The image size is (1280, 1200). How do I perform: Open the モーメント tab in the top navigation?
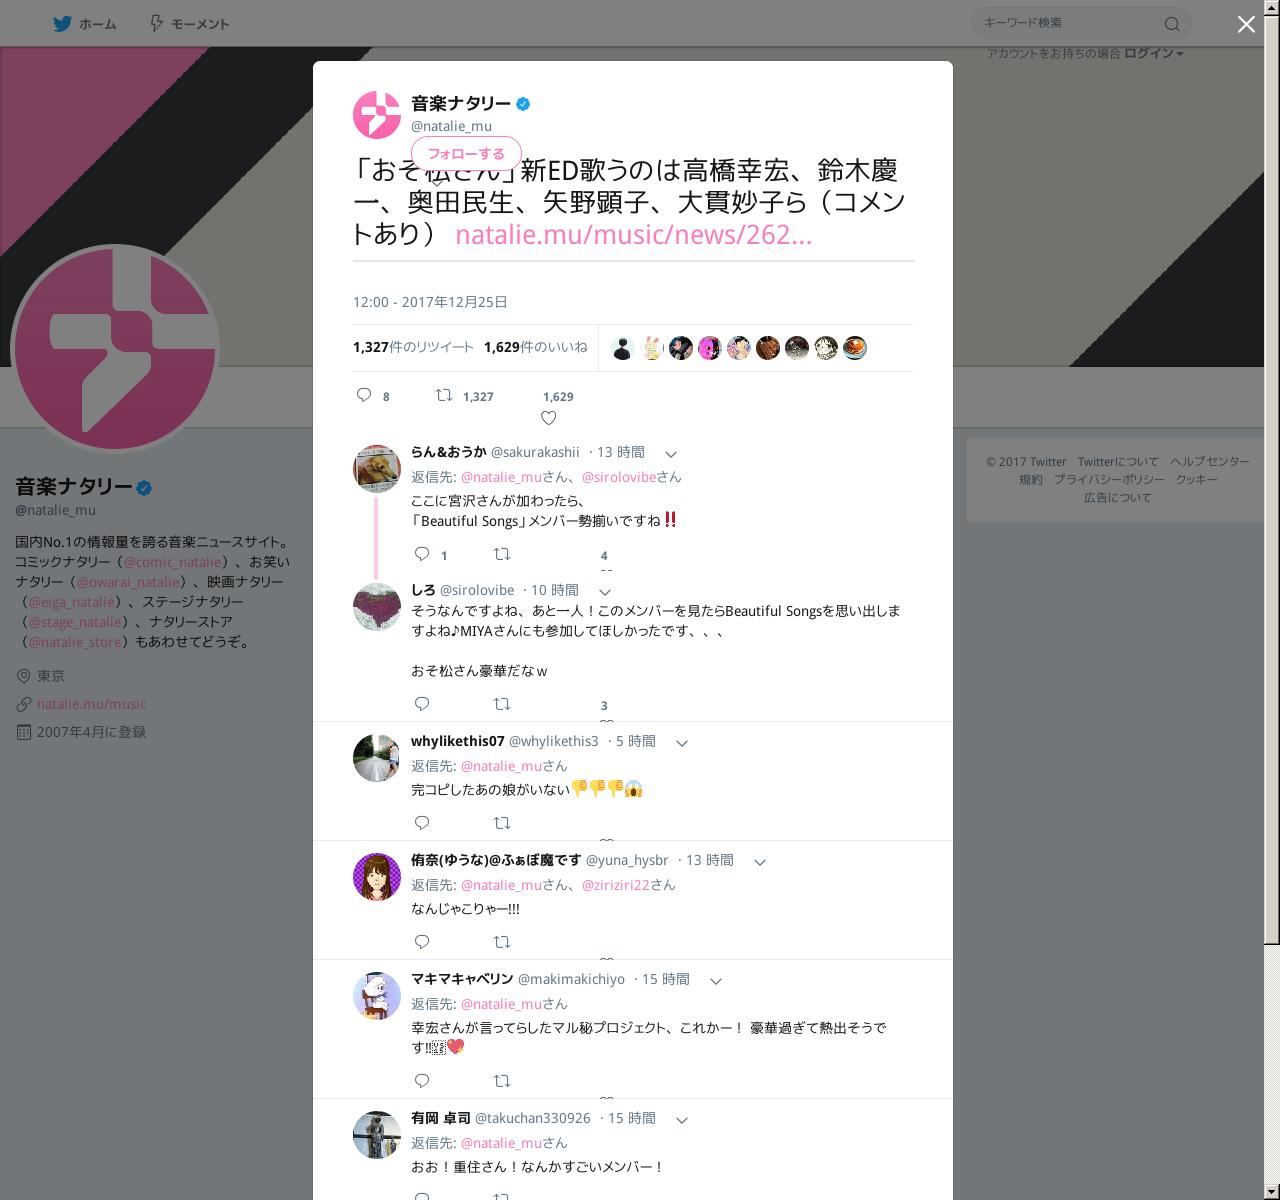point(189,24)
